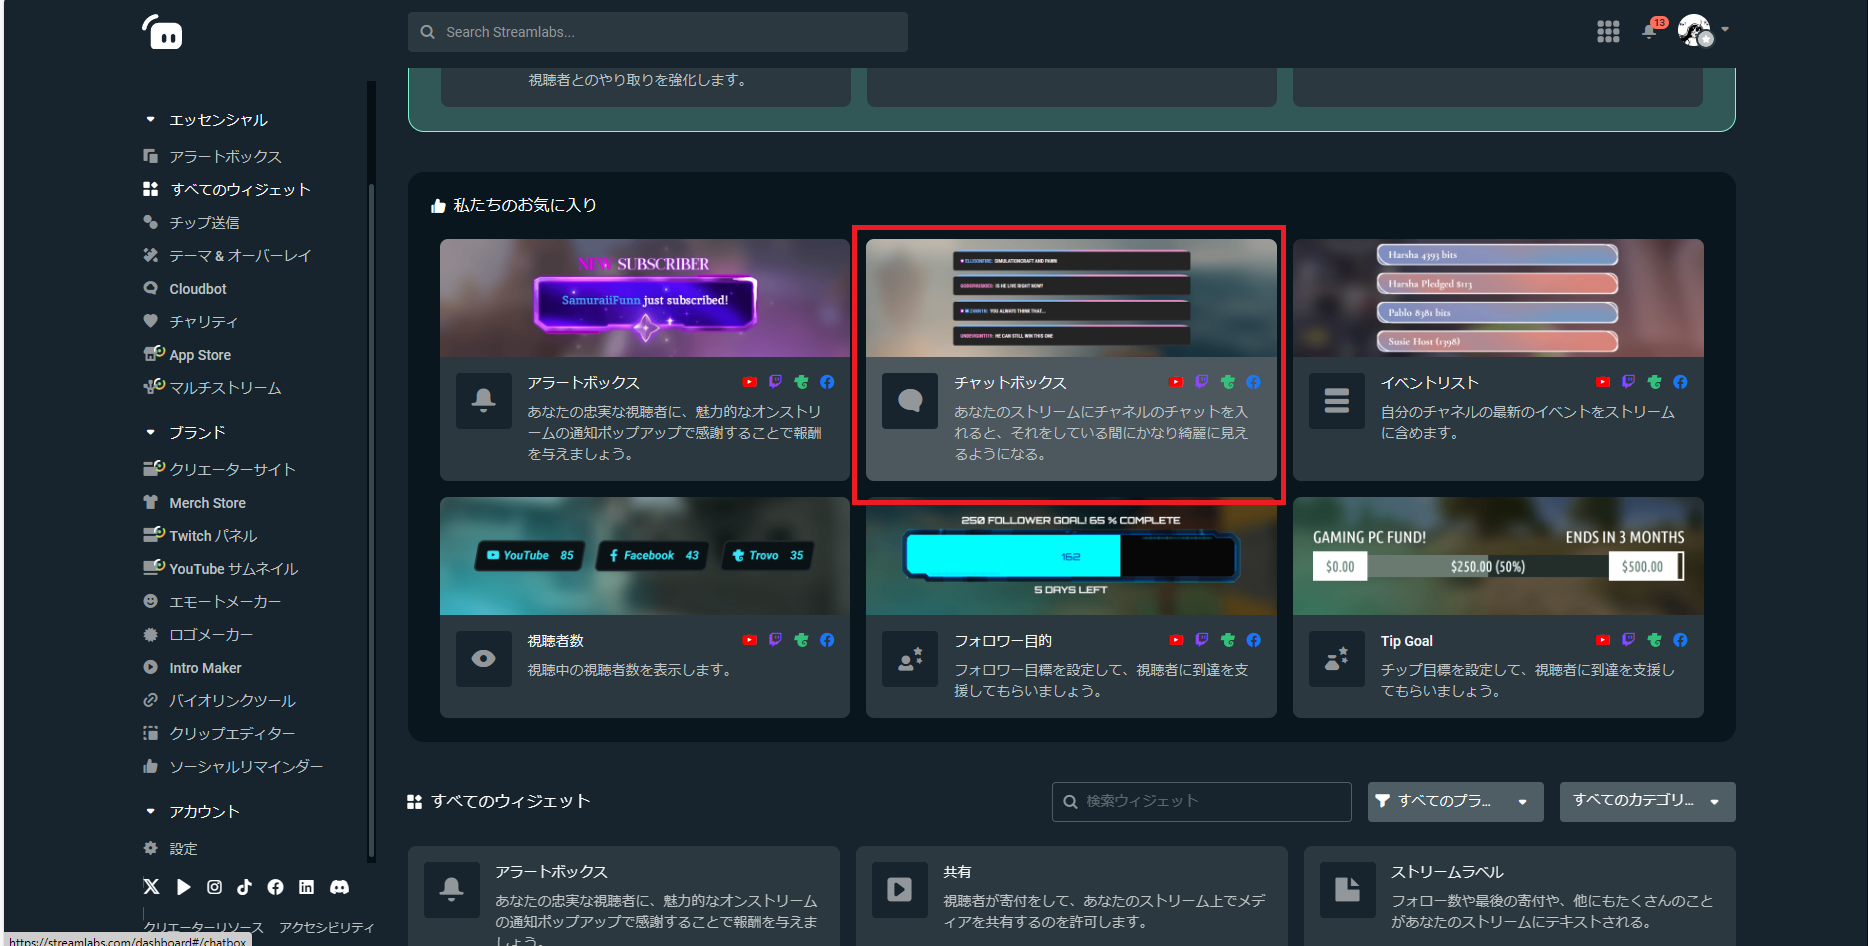This screenshot has width=1868, height=946.
Task: Select Cloudbot in the sidebar
Action: click(196, 288)
